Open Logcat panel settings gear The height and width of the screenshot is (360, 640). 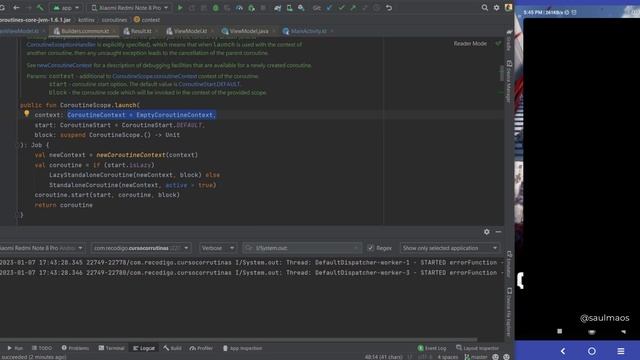487,232
